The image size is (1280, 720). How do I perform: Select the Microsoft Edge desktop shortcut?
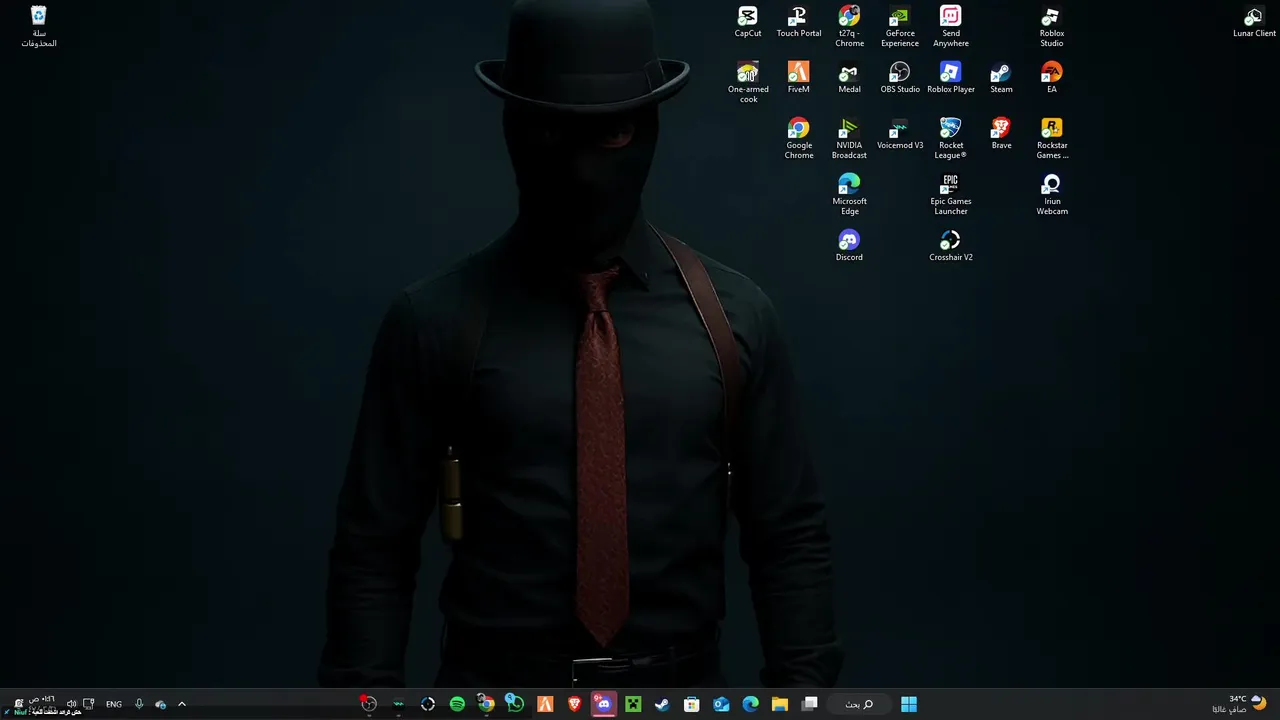click(849, 195)
